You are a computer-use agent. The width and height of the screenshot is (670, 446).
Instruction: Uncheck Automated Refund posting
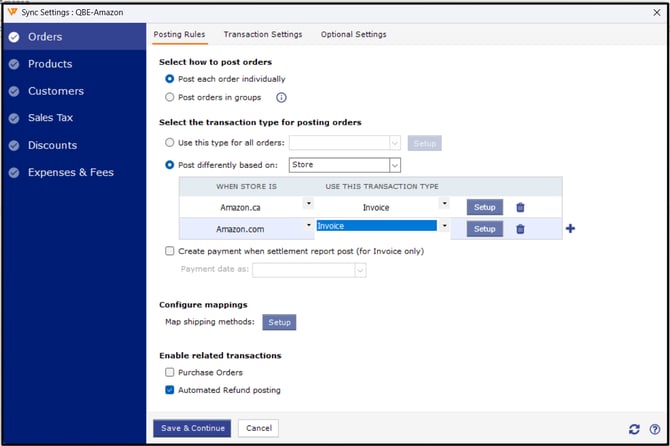pos(169,390)
